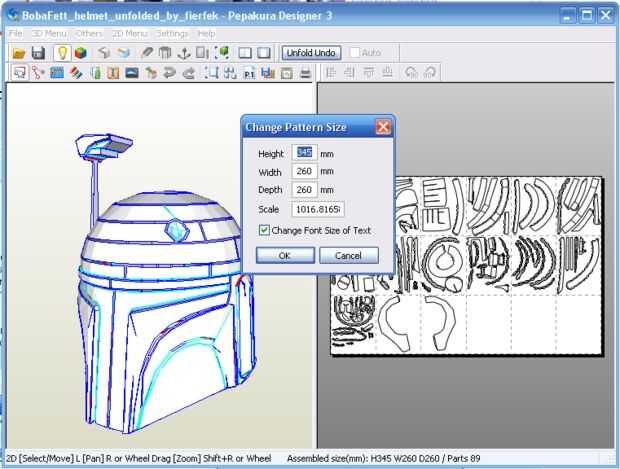Click the multicolored cube texture icon
The height and width of the screenshot is (469, 620).
point(81,53)
